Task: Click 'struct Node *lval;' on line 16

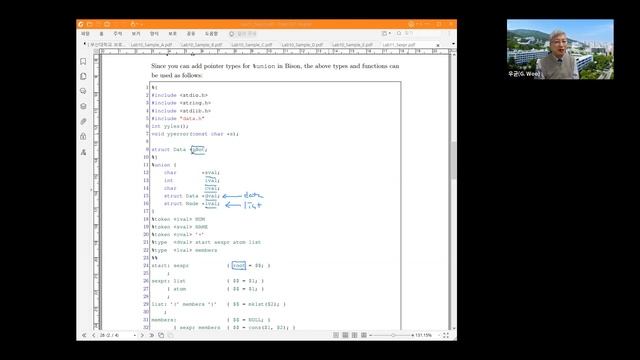Action: (191, 204)
